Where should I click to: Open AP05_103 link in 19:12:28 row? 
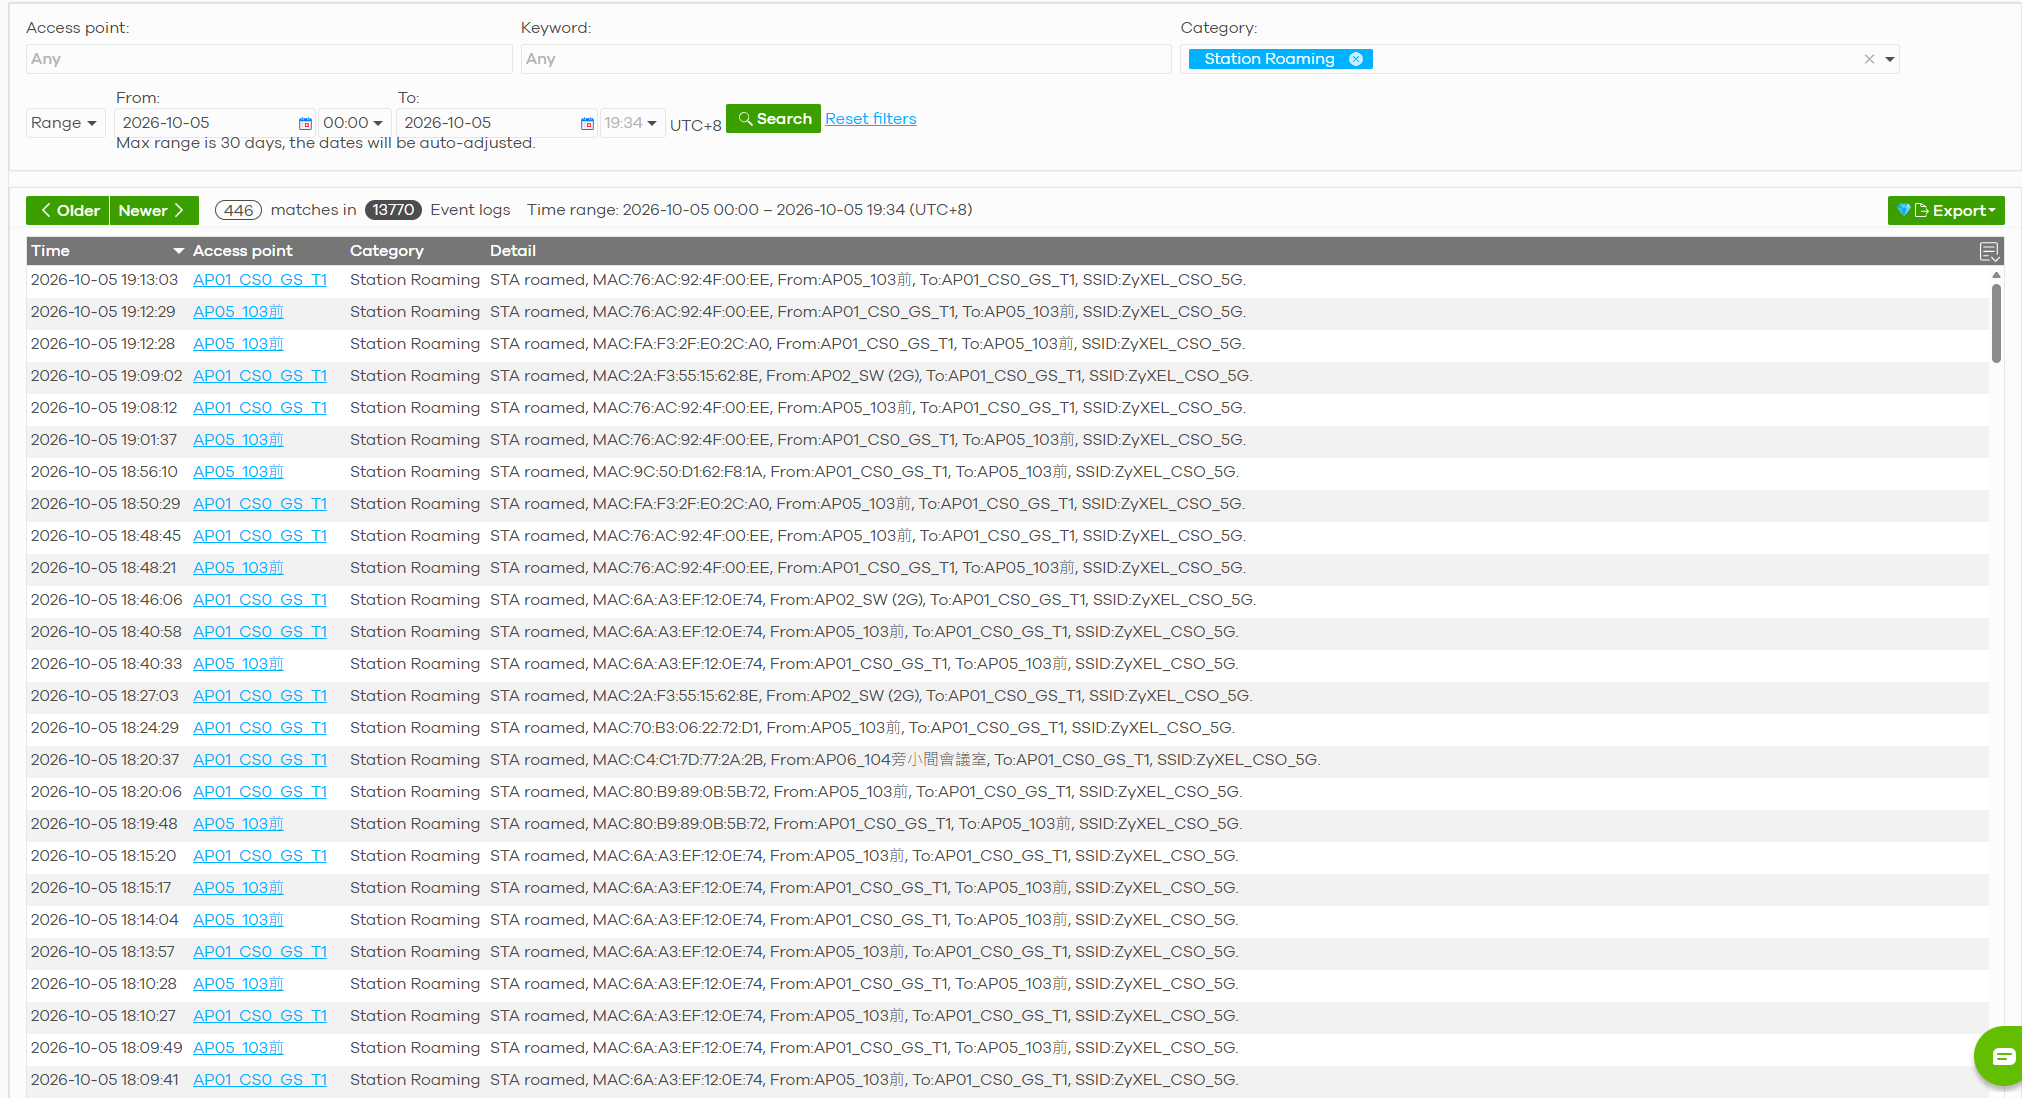tap(238, 344)
